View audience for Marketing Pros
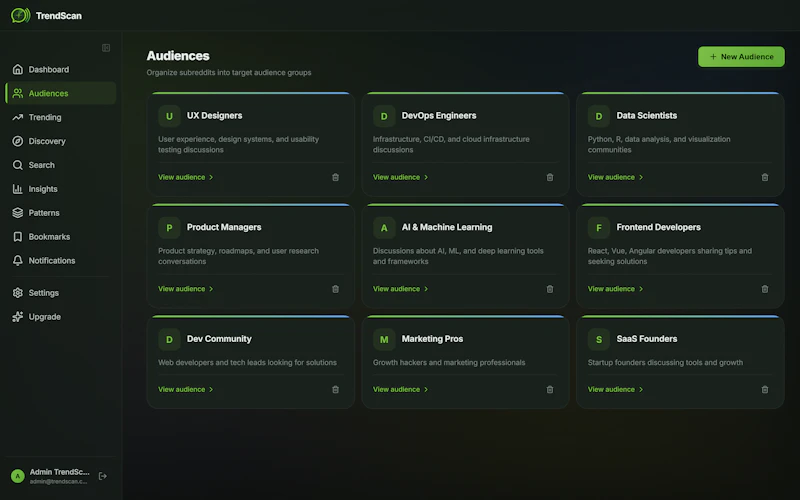 401,389
